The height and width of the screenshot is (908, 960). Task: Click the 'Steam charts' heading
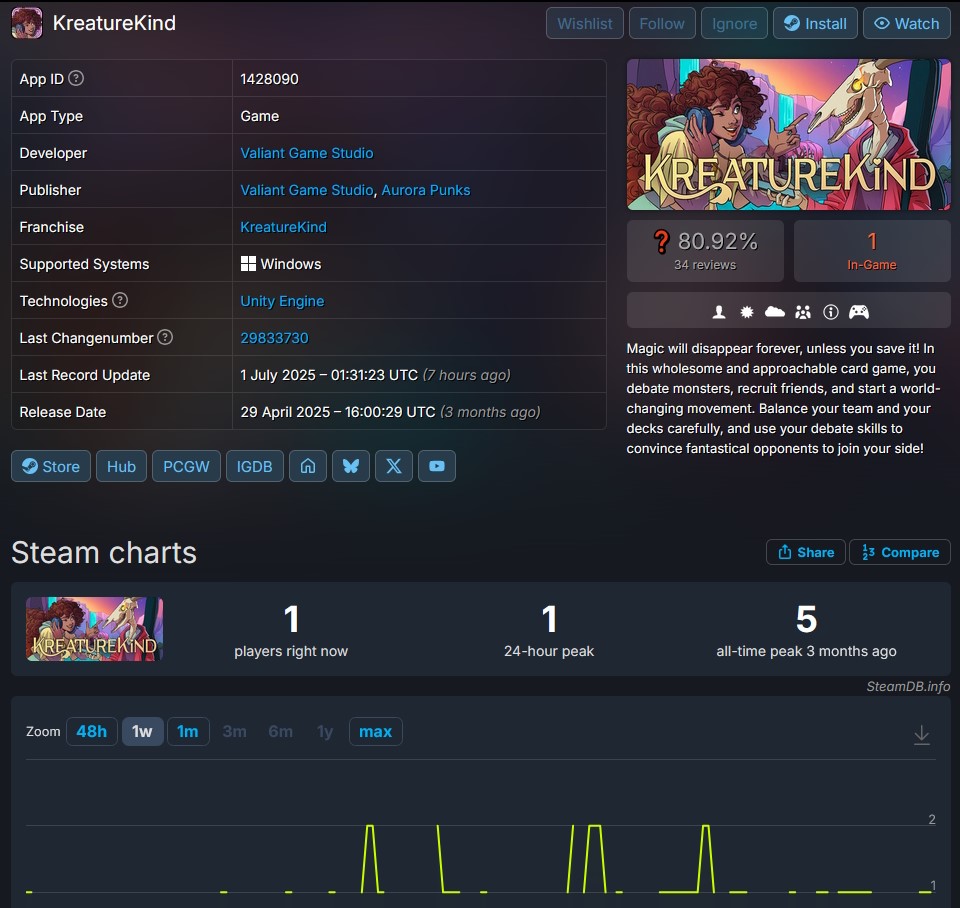104,552
